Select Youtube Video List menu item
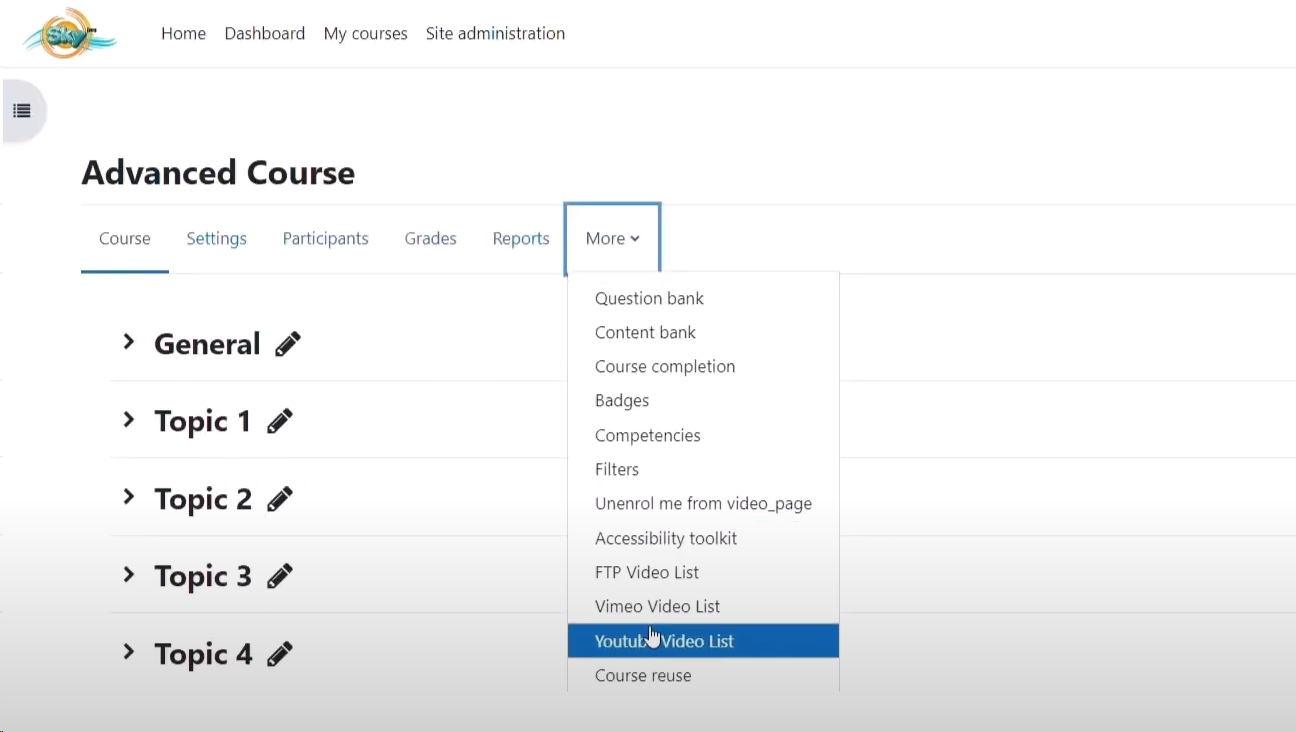The image size is (1296, 732). (x=664, y=641)
